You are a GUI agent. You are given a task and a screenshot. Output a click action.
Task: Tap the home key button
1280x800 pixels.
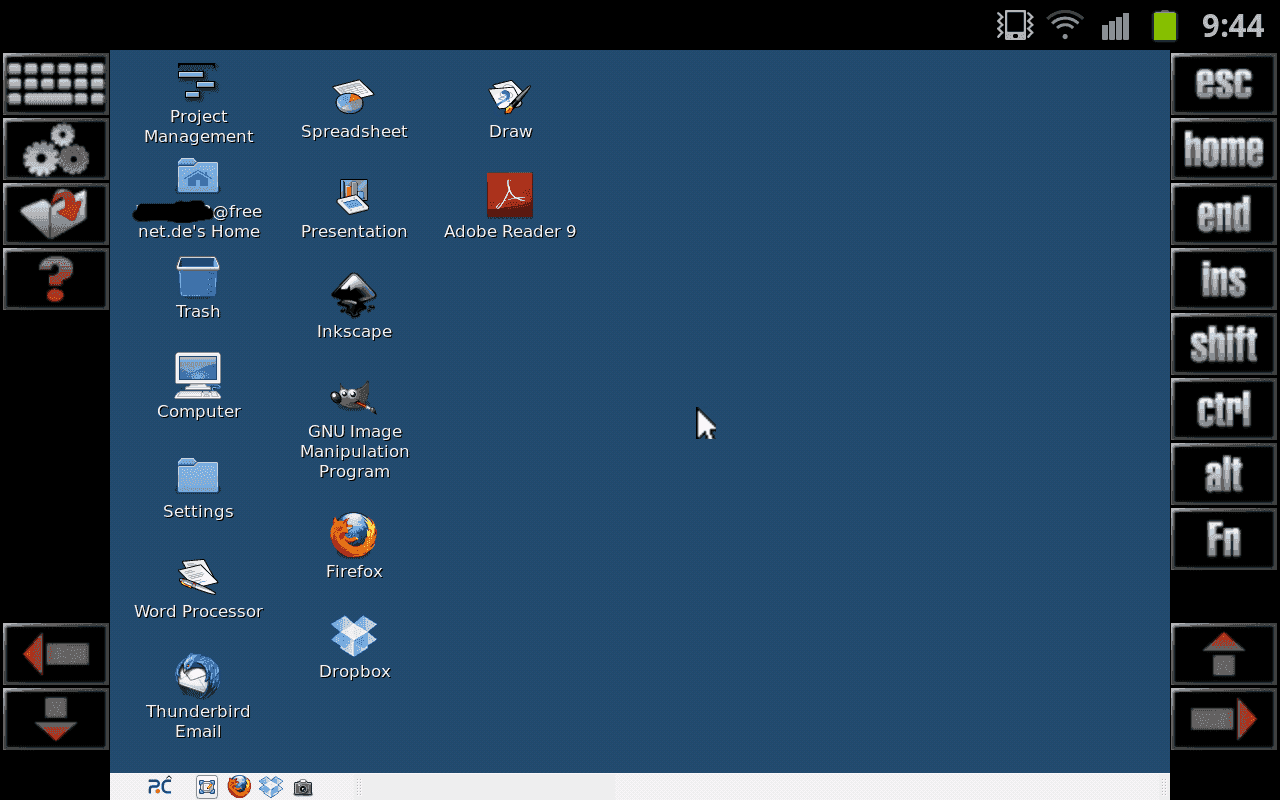click(1224, 149)
